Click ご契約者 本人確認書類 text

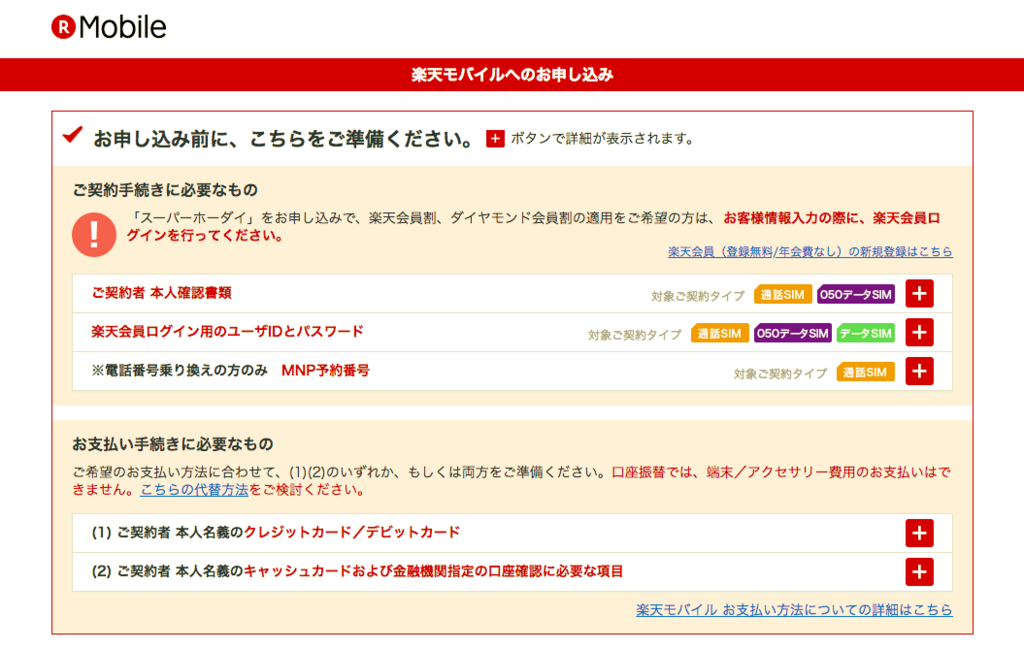(161, 293)
